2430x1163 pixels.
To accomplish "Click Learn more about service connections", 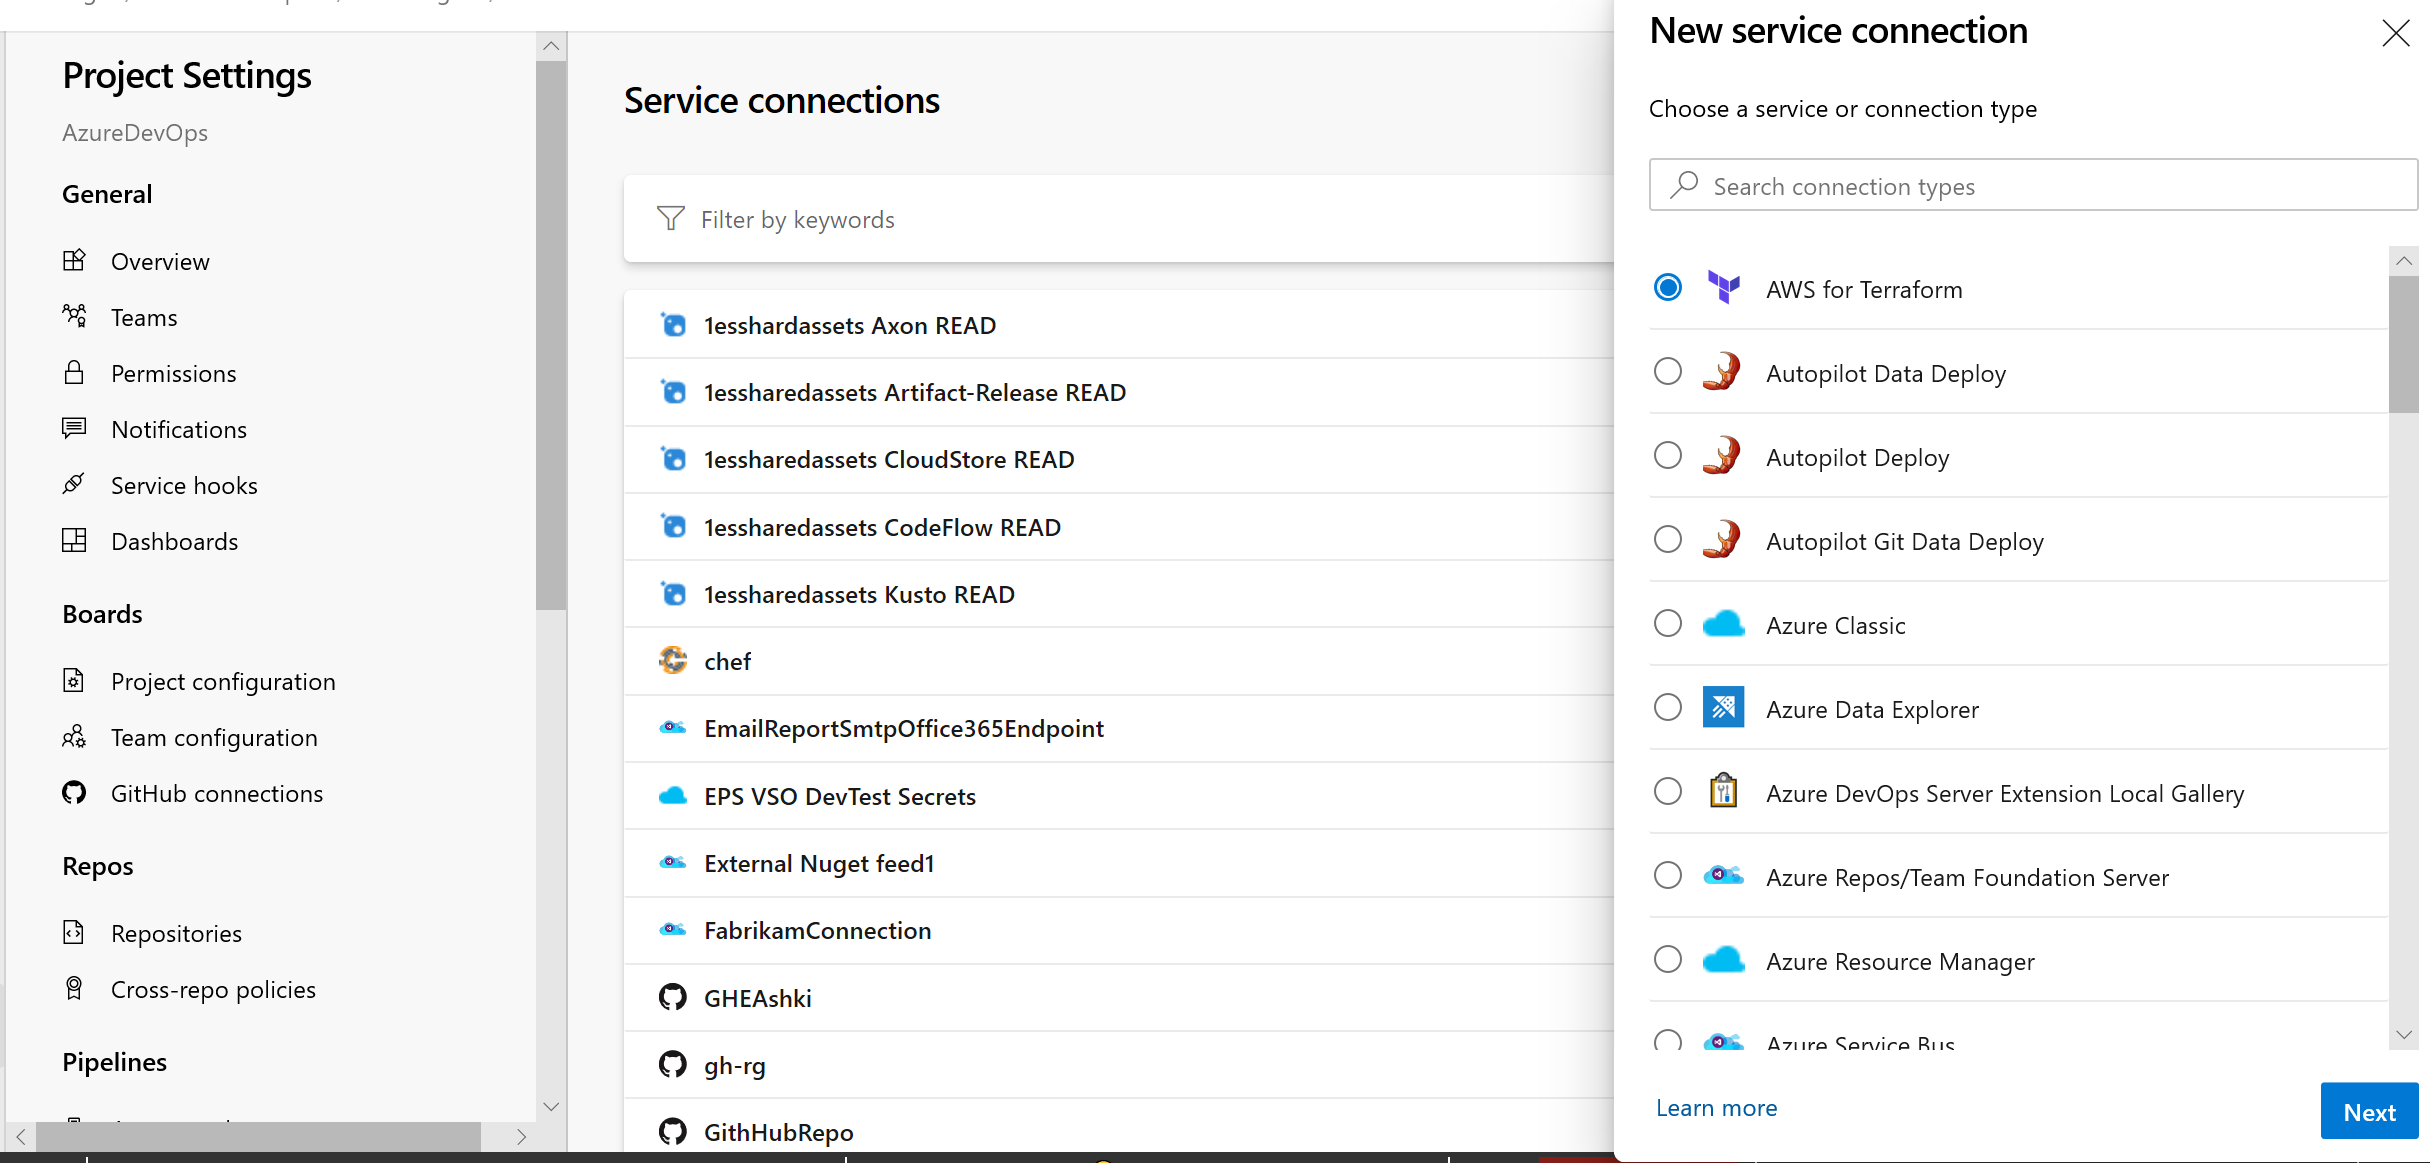I will pyautogui.click(x=1716, y=1107).
